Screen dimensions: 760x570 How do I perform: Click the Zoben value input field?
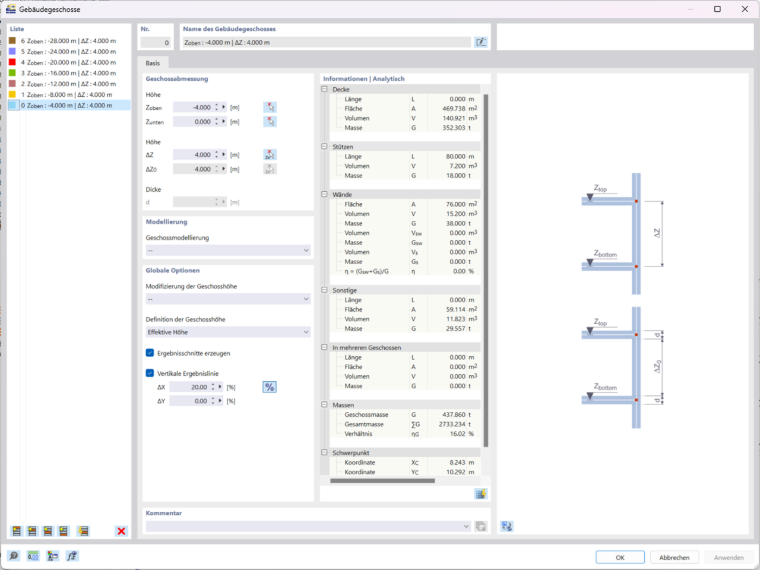(x=193, y=107)
